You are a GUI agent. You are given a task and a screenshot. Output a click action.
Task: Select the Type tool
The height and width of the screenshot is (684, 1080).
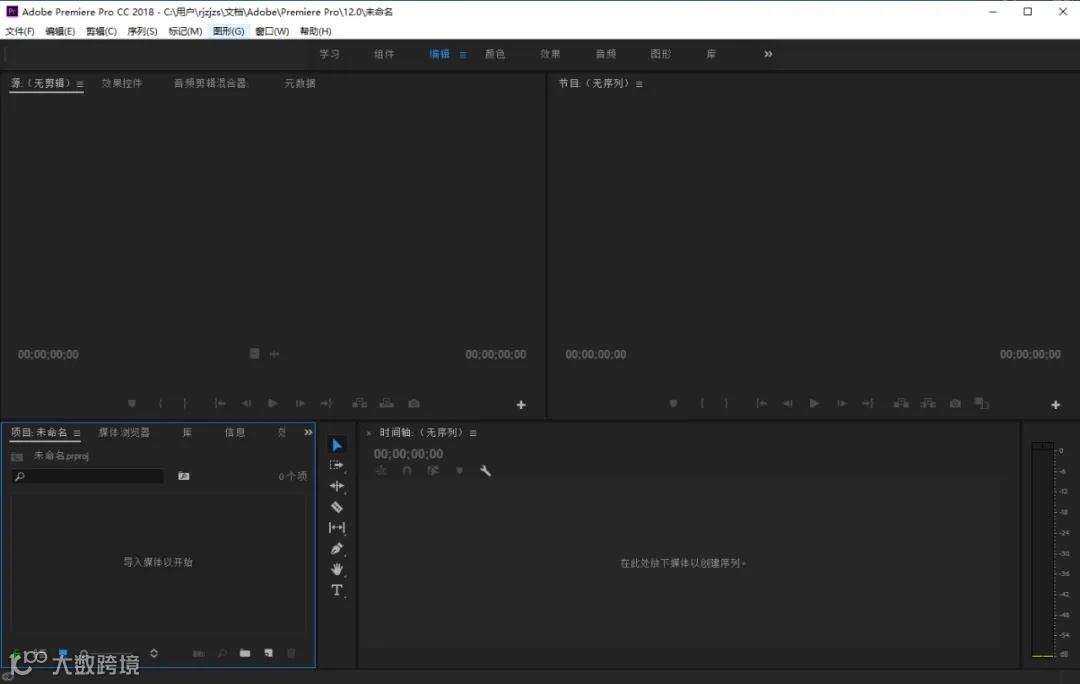click(x=337, y=590)
